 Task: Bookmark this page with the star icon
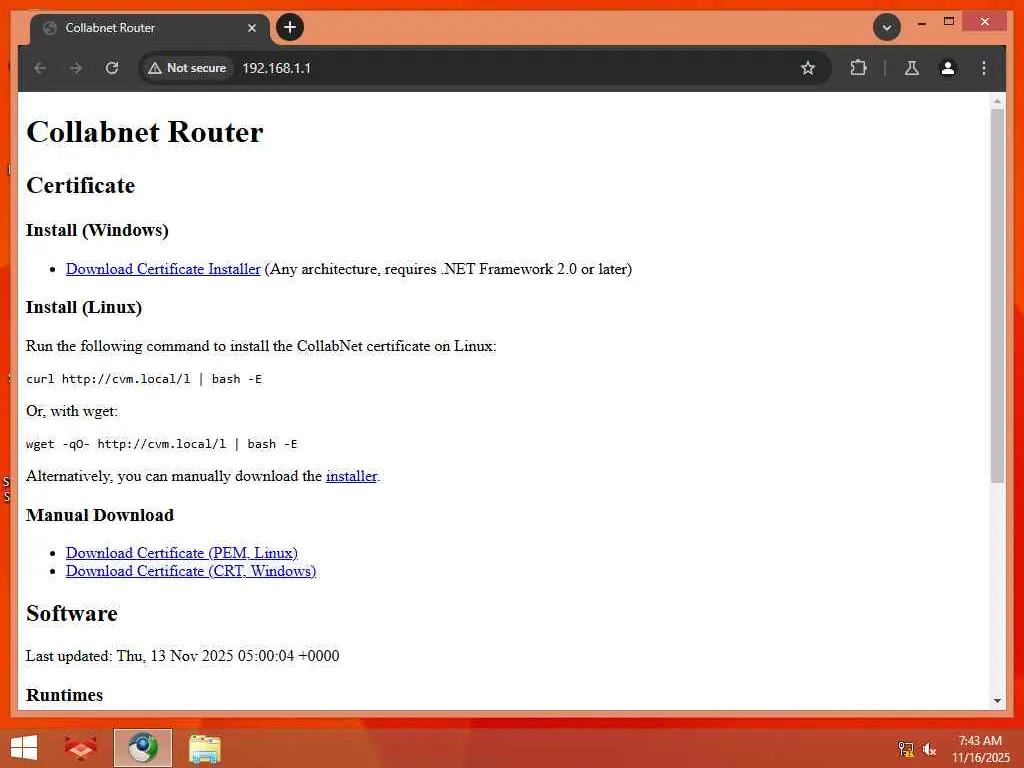808,68
